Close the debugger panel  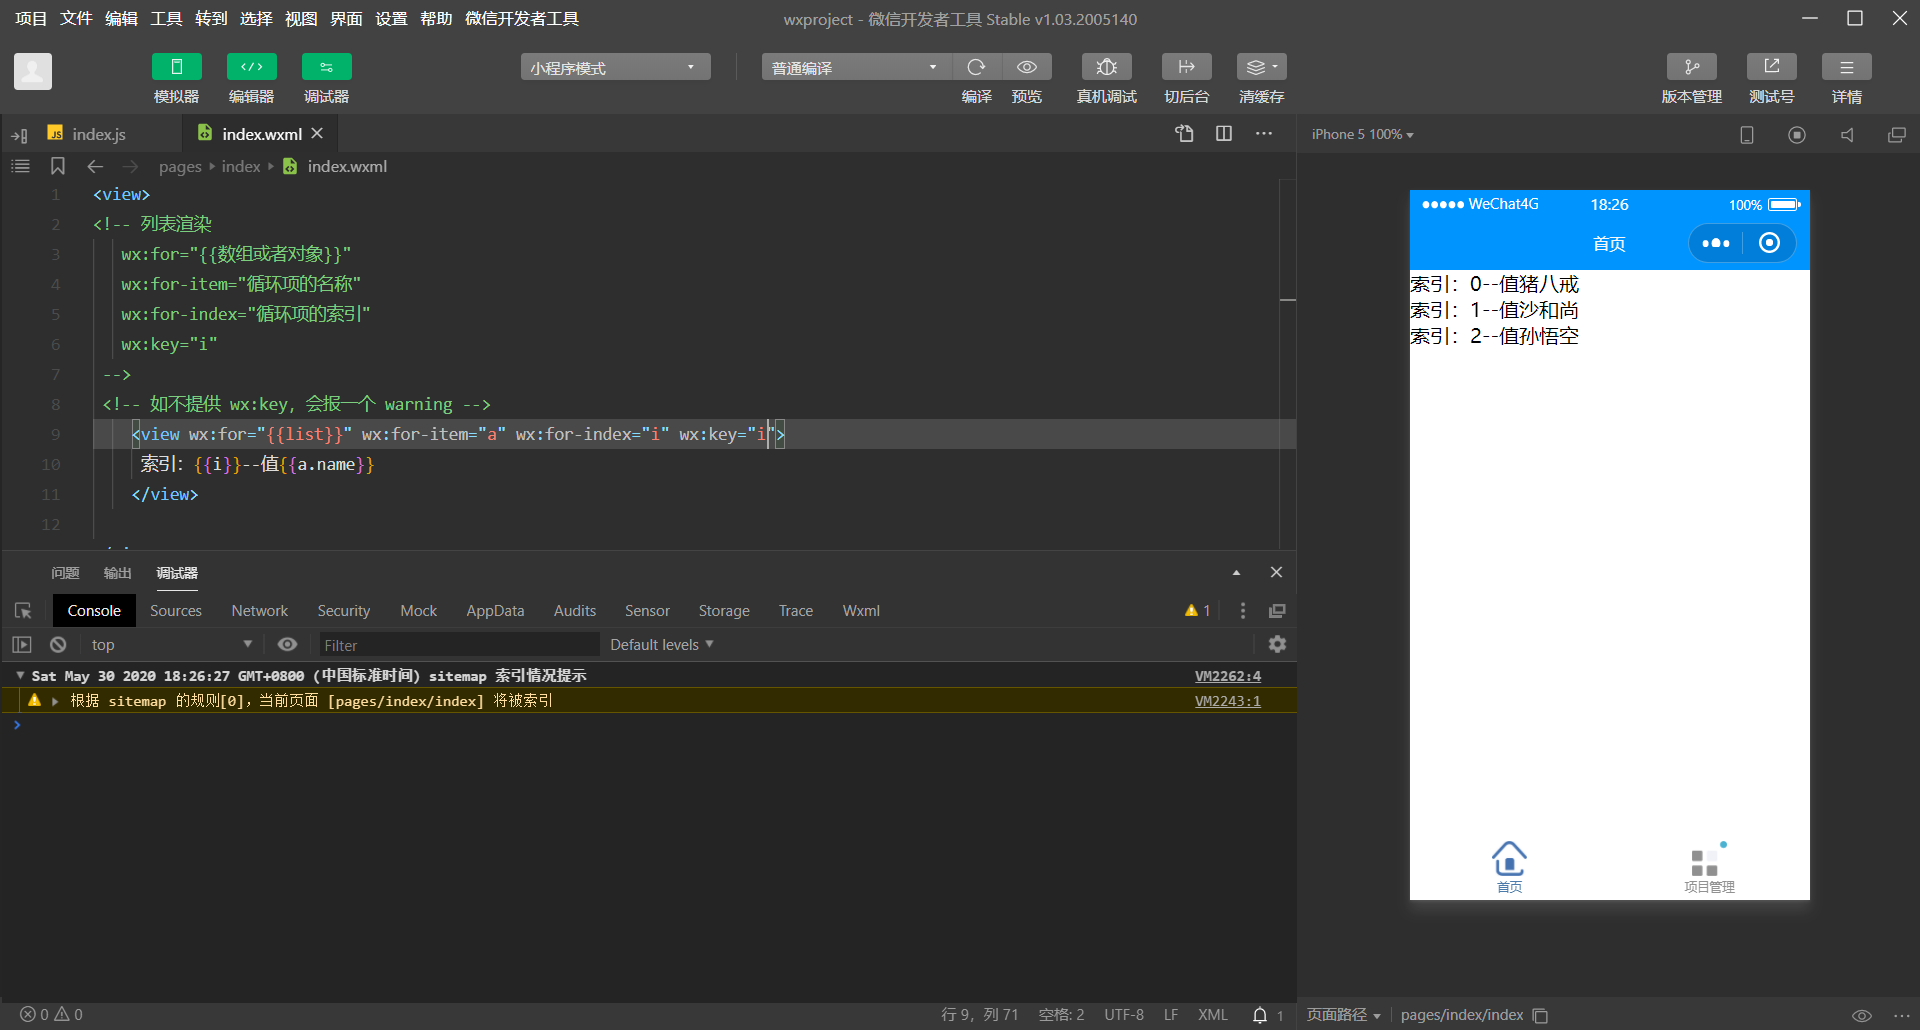(1276, 572)
